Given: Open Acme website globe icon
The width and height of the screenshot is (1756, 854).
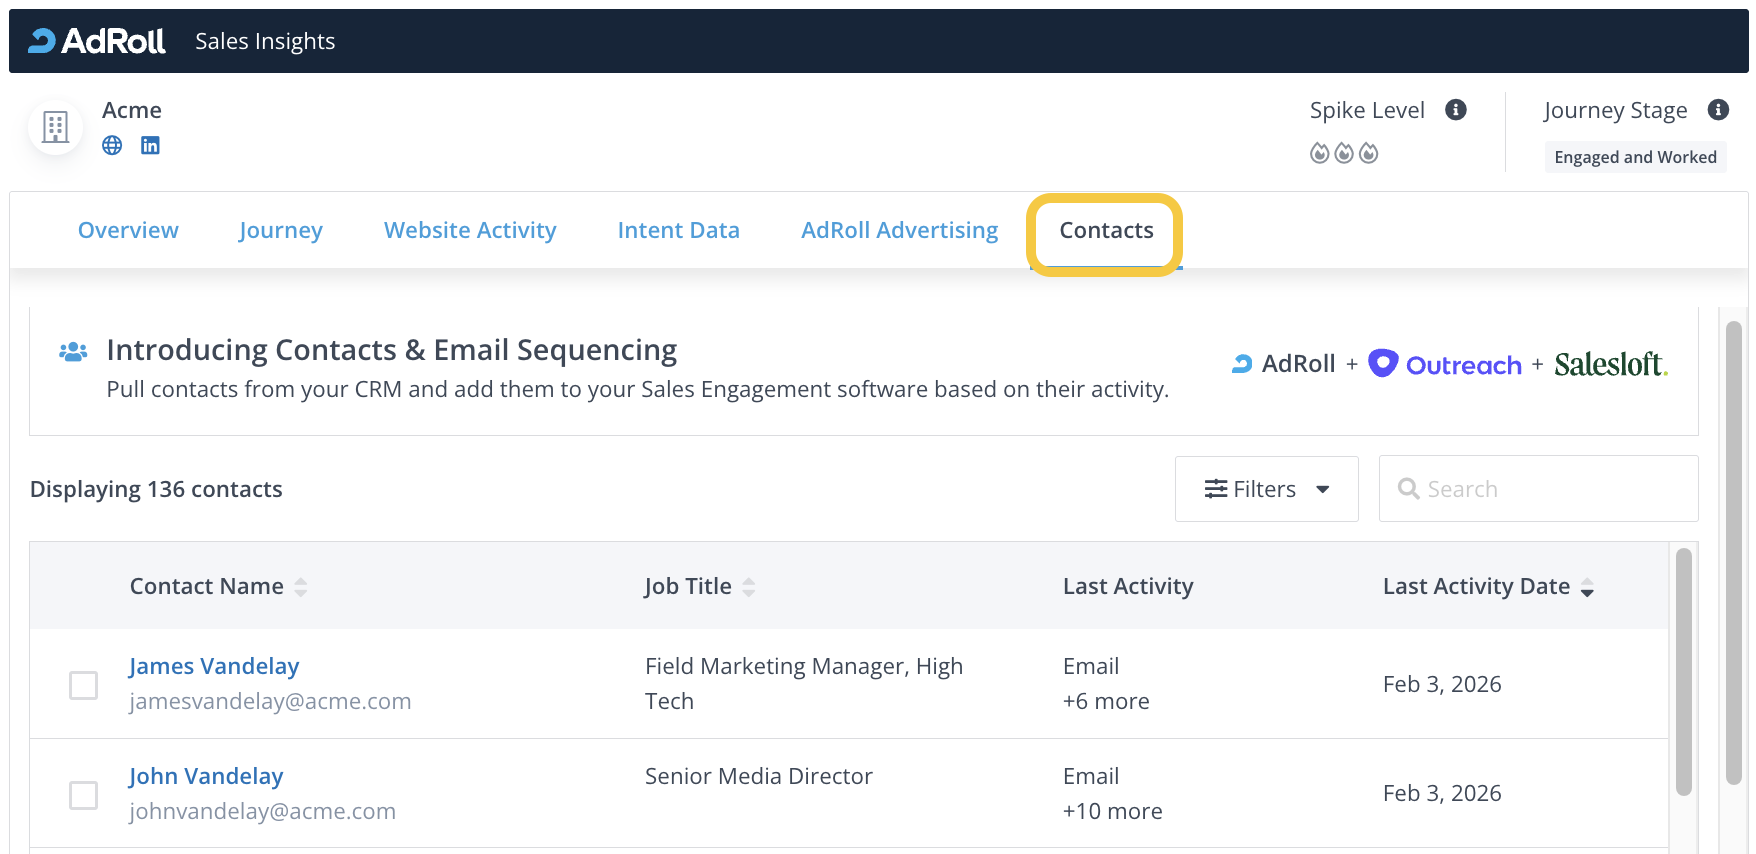Looking at the screenshot, I should (x=112, y=146).
